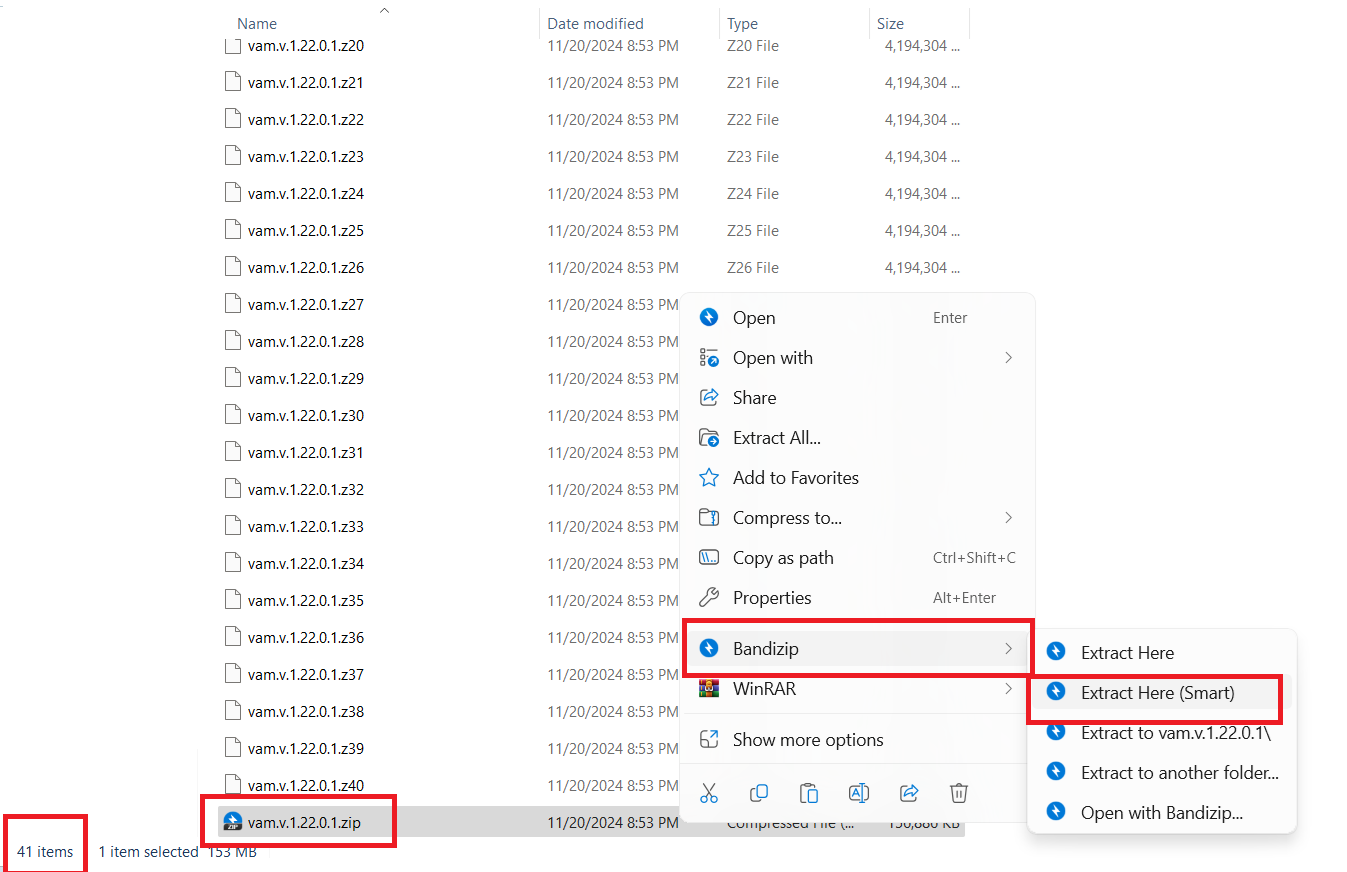Viewport: 1347px width, 872px height.
Task: Sort by the Date modified column header
Action: pyautogui.click(x=595, y=24)
